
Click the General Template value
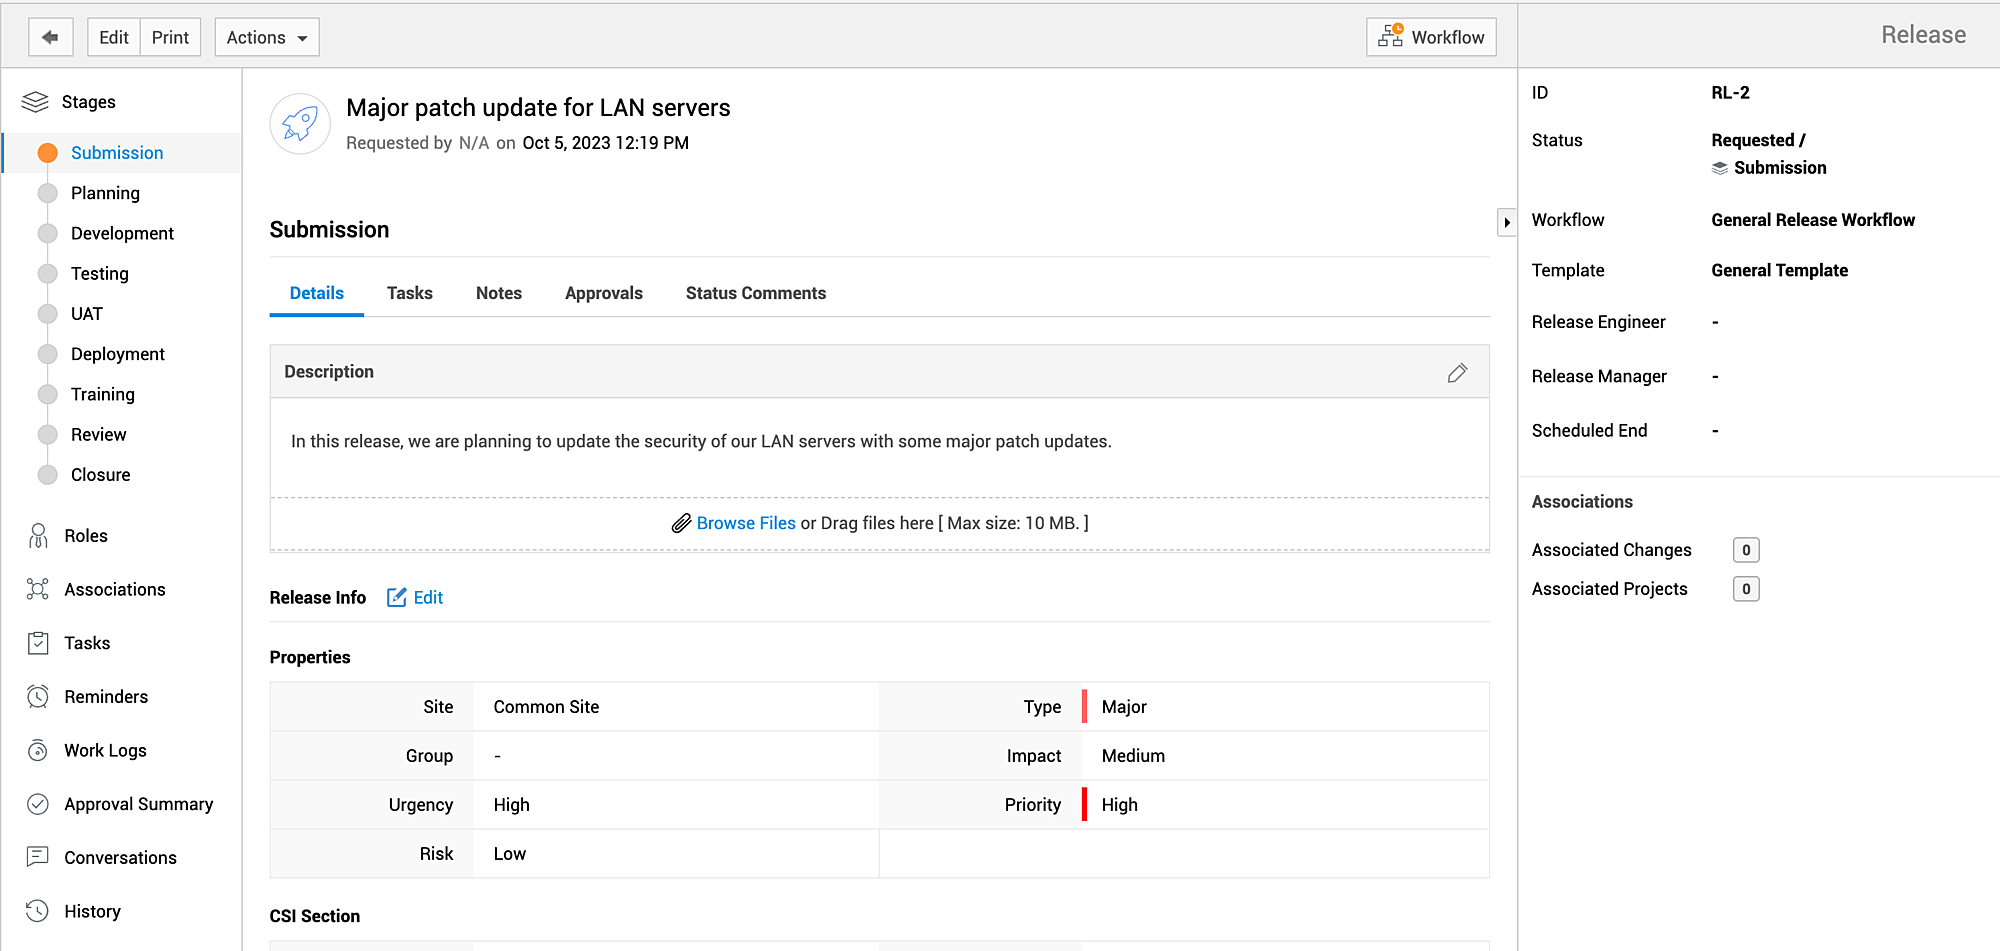coord(1779,270)
